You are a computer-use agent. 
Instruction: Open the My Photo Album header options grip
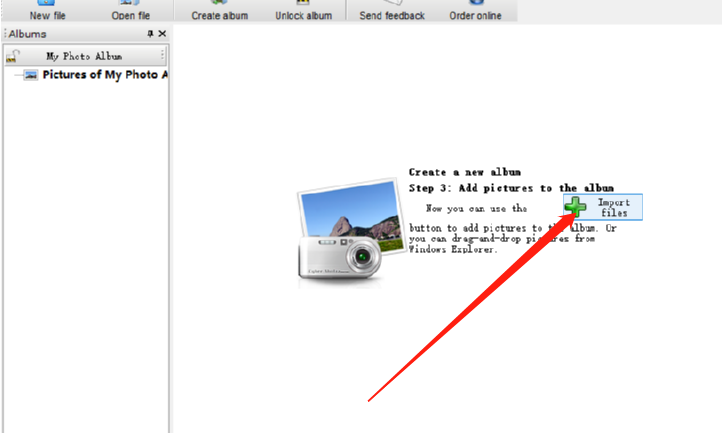(x=163, y=56)
